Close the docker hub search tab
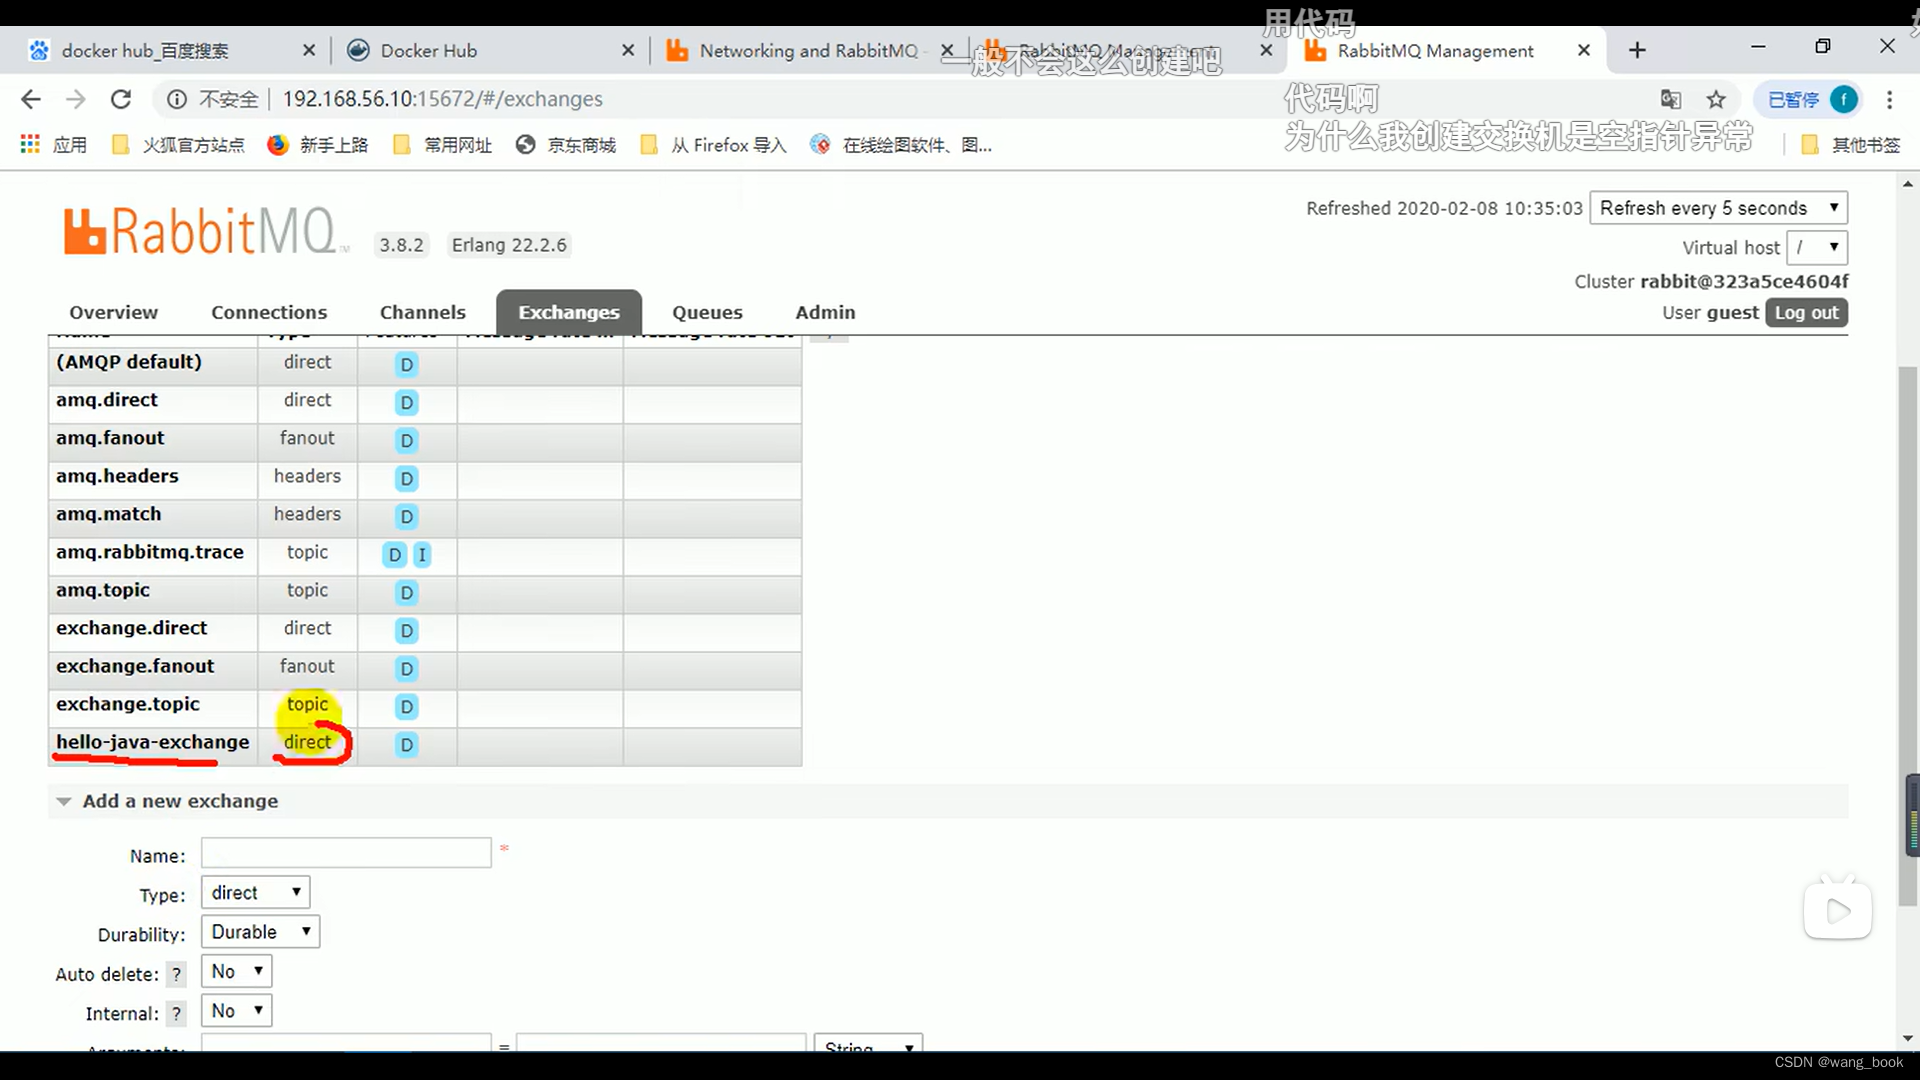This screenshot has width=1920, height=1080. click(309, 50)
